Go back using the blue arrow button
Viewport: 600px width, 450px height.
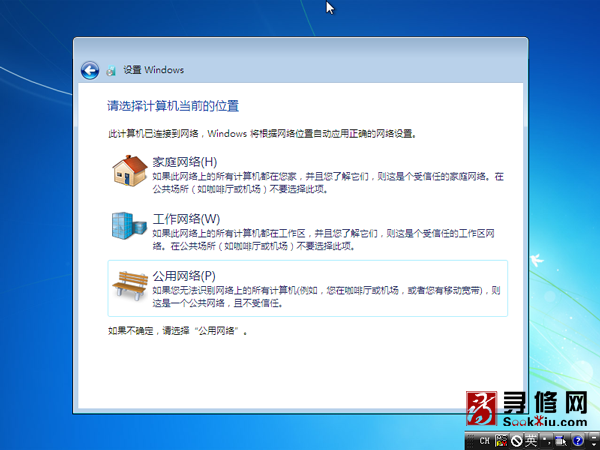90,70
